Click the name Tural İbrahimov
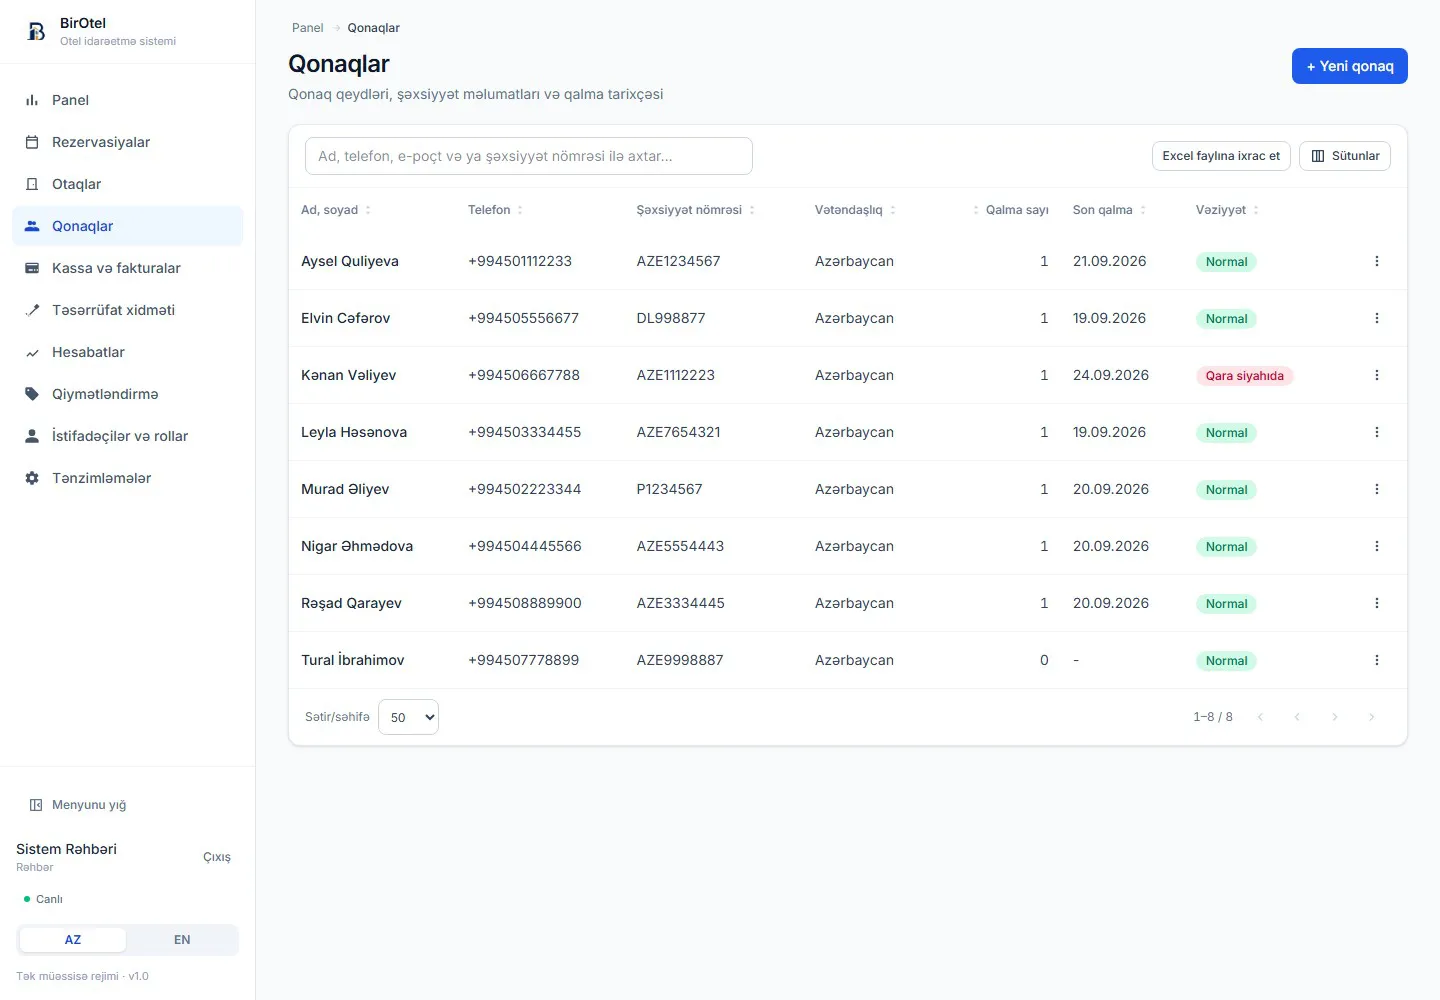This screenshot has height=1000, width=1440. point(353,660)
